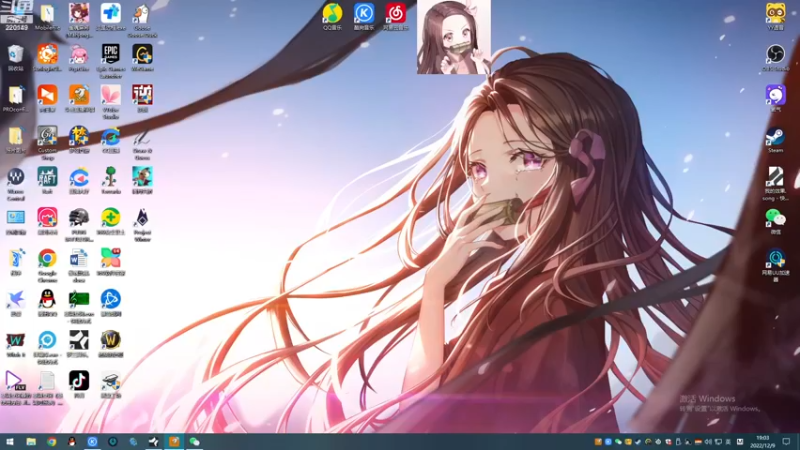Open the Steam shortcut on the right
The width and height of the screenshot is (800, 450).
click(775, 137)
